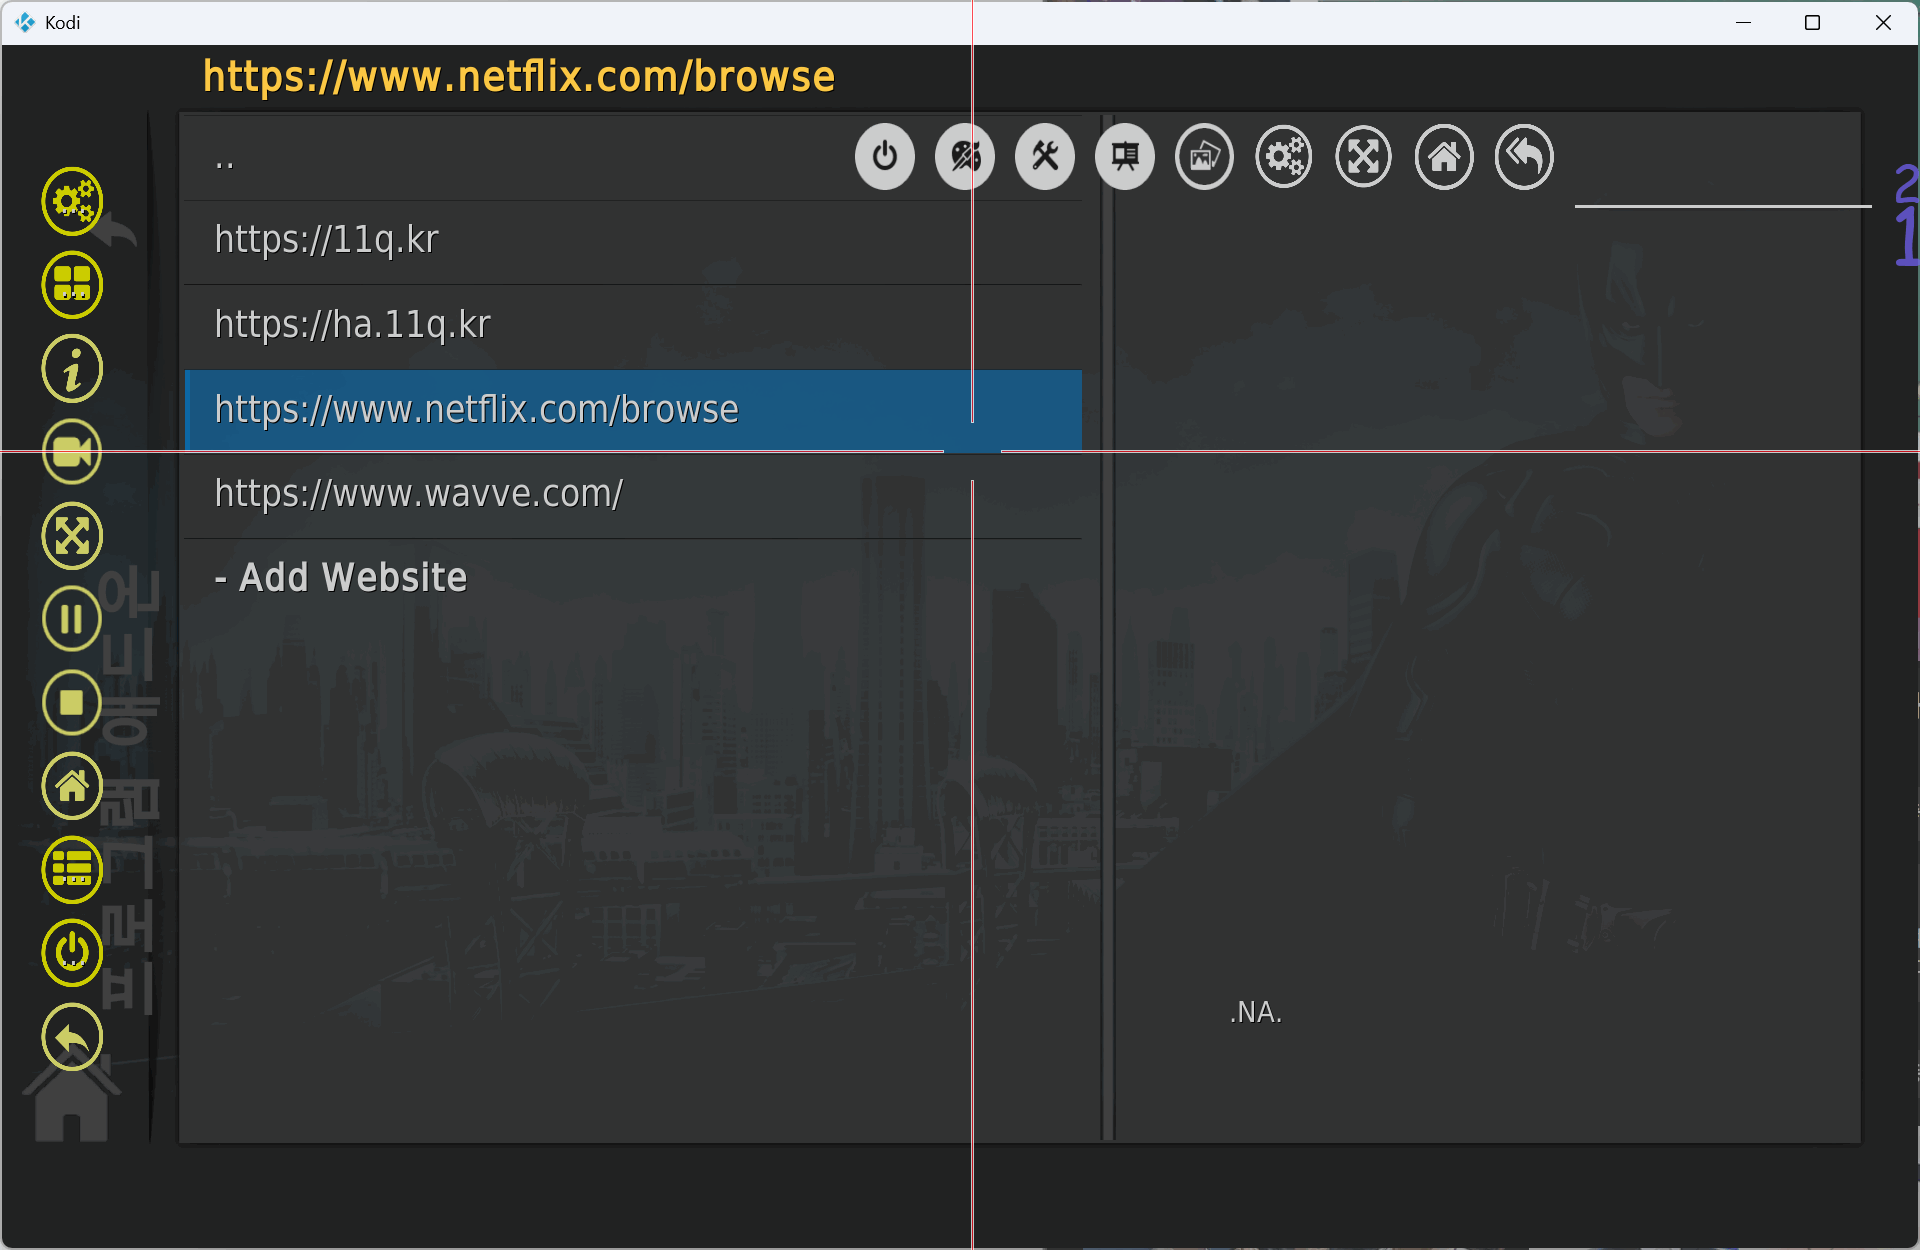Click the grey double-arrow back toolbar icon
Viewport: 1920px width, 1250px height.
pos(1524,157)
